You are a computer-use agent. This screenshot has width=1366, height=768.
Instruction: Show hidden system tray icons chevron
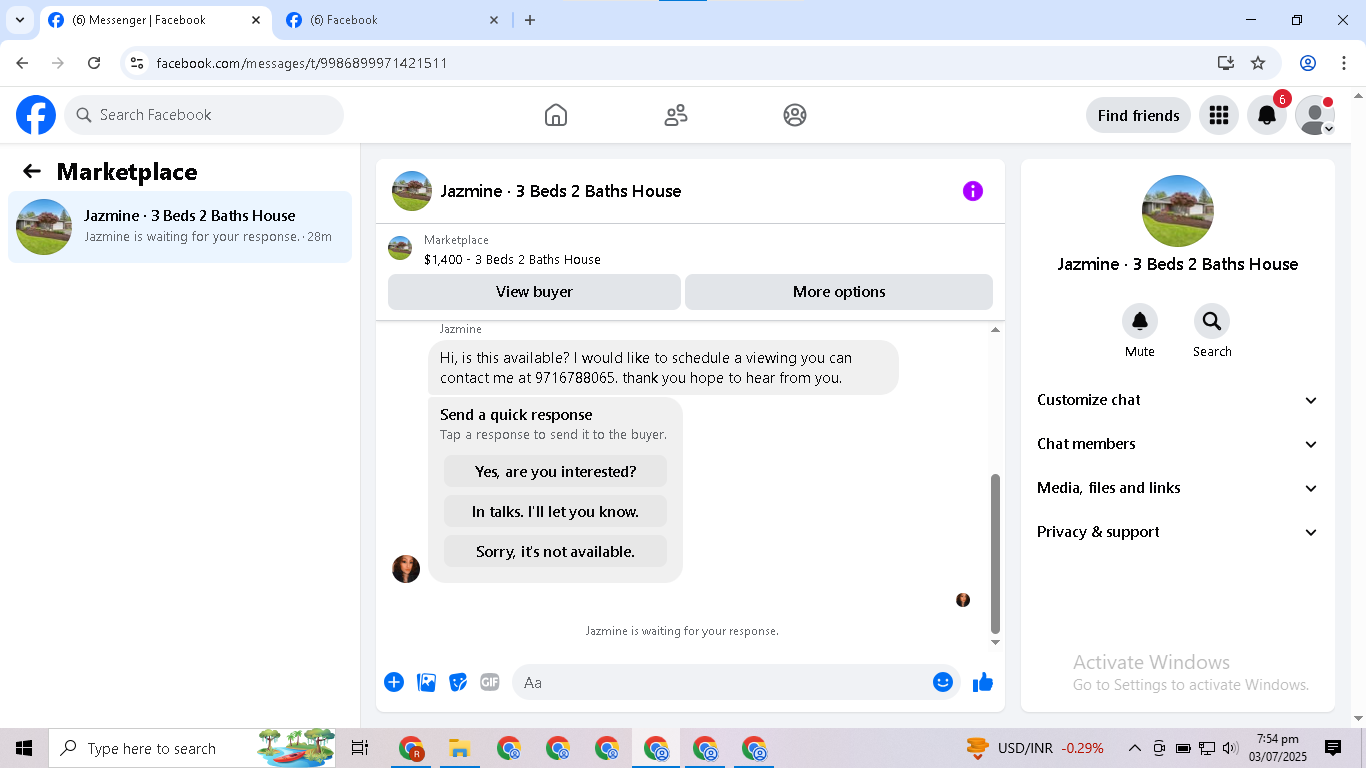click(x=1135, y=748)
